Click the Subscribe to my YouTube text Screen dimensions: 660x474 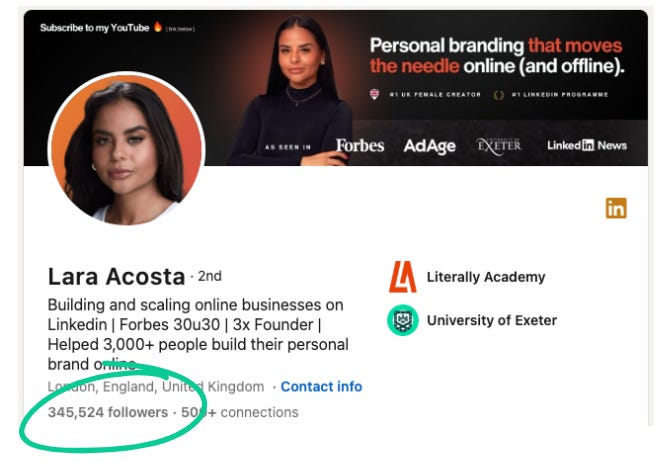94,28
